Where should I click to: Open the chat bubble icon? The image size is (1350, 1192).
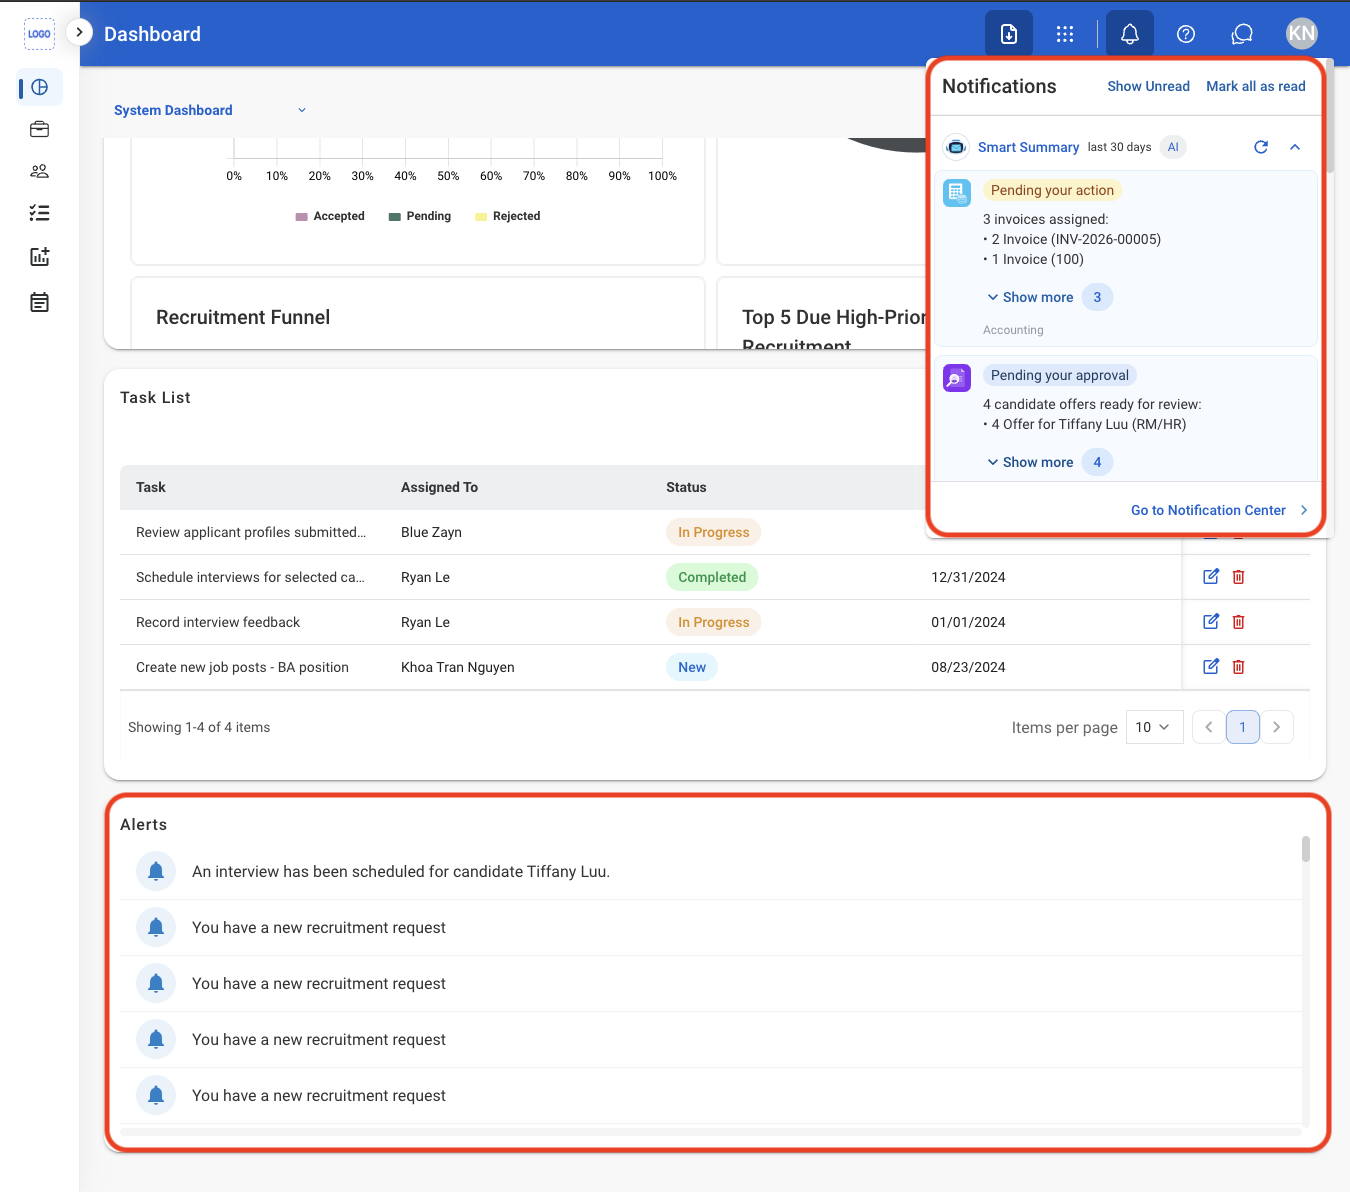pyautogui.click(x=1242, y=34)
